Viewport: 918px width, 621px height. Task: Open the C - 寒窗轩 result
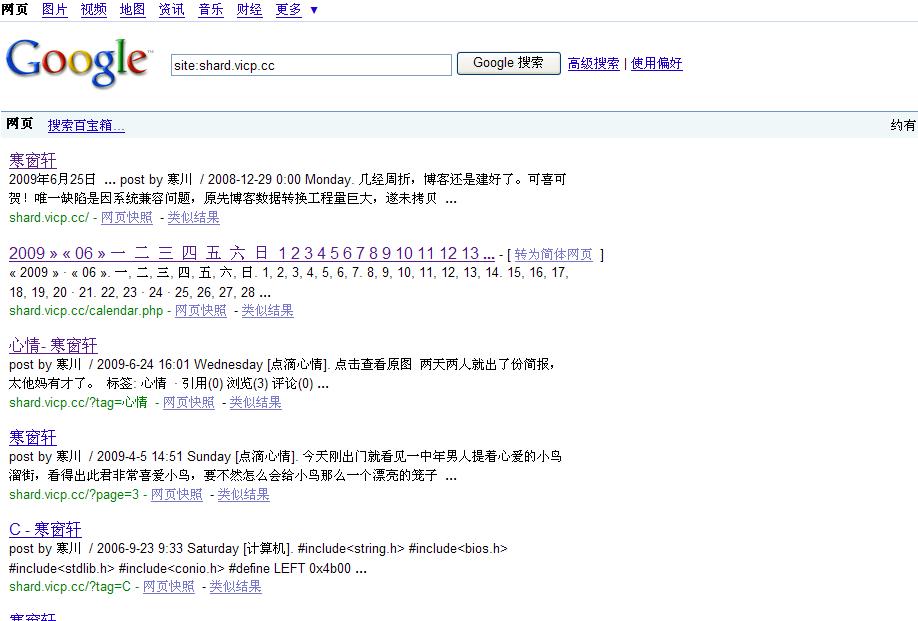click(x=45, y=530)
